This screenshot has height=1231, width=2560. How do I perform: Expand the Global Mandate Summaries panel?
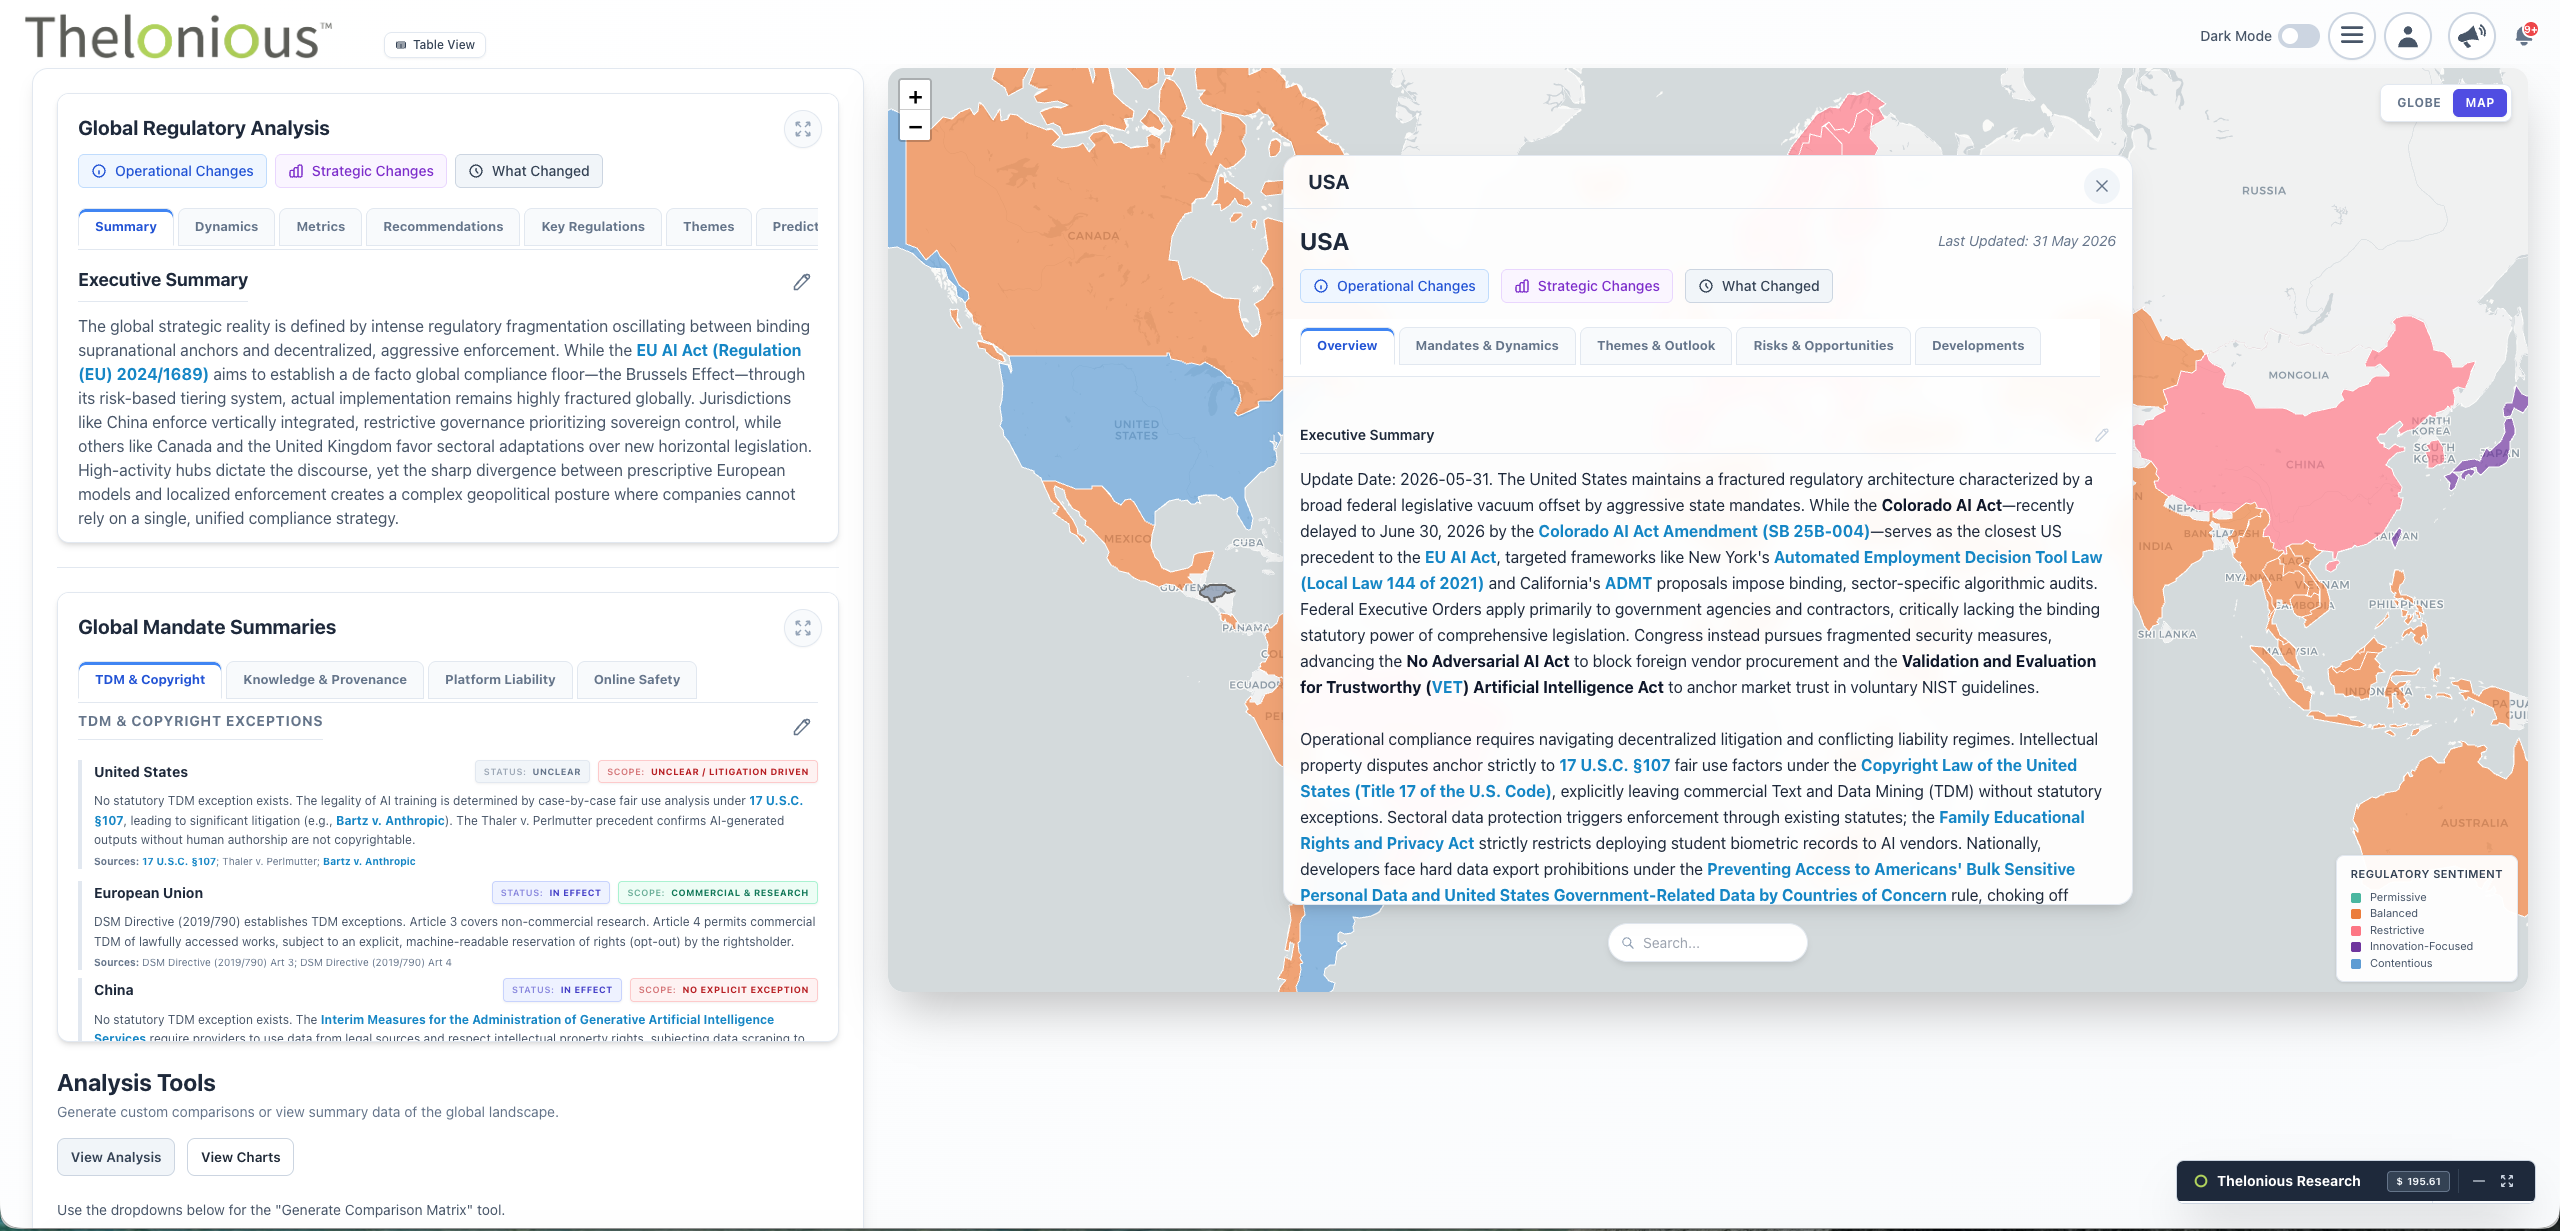tap(803, 628)
